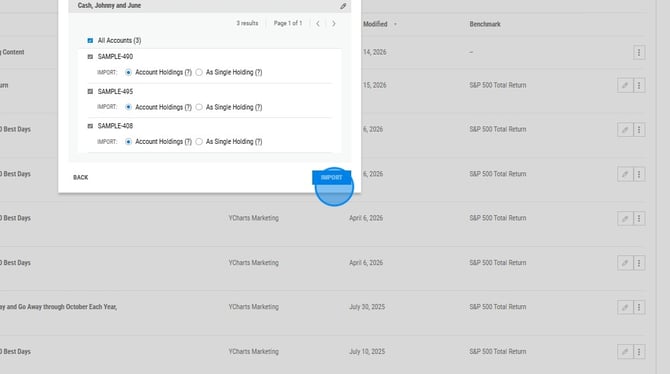Open the kebab menu for the July 10, 2025 row
This screenshot has height=374, width=670.
pyautogui.click(x=639, y=352)
